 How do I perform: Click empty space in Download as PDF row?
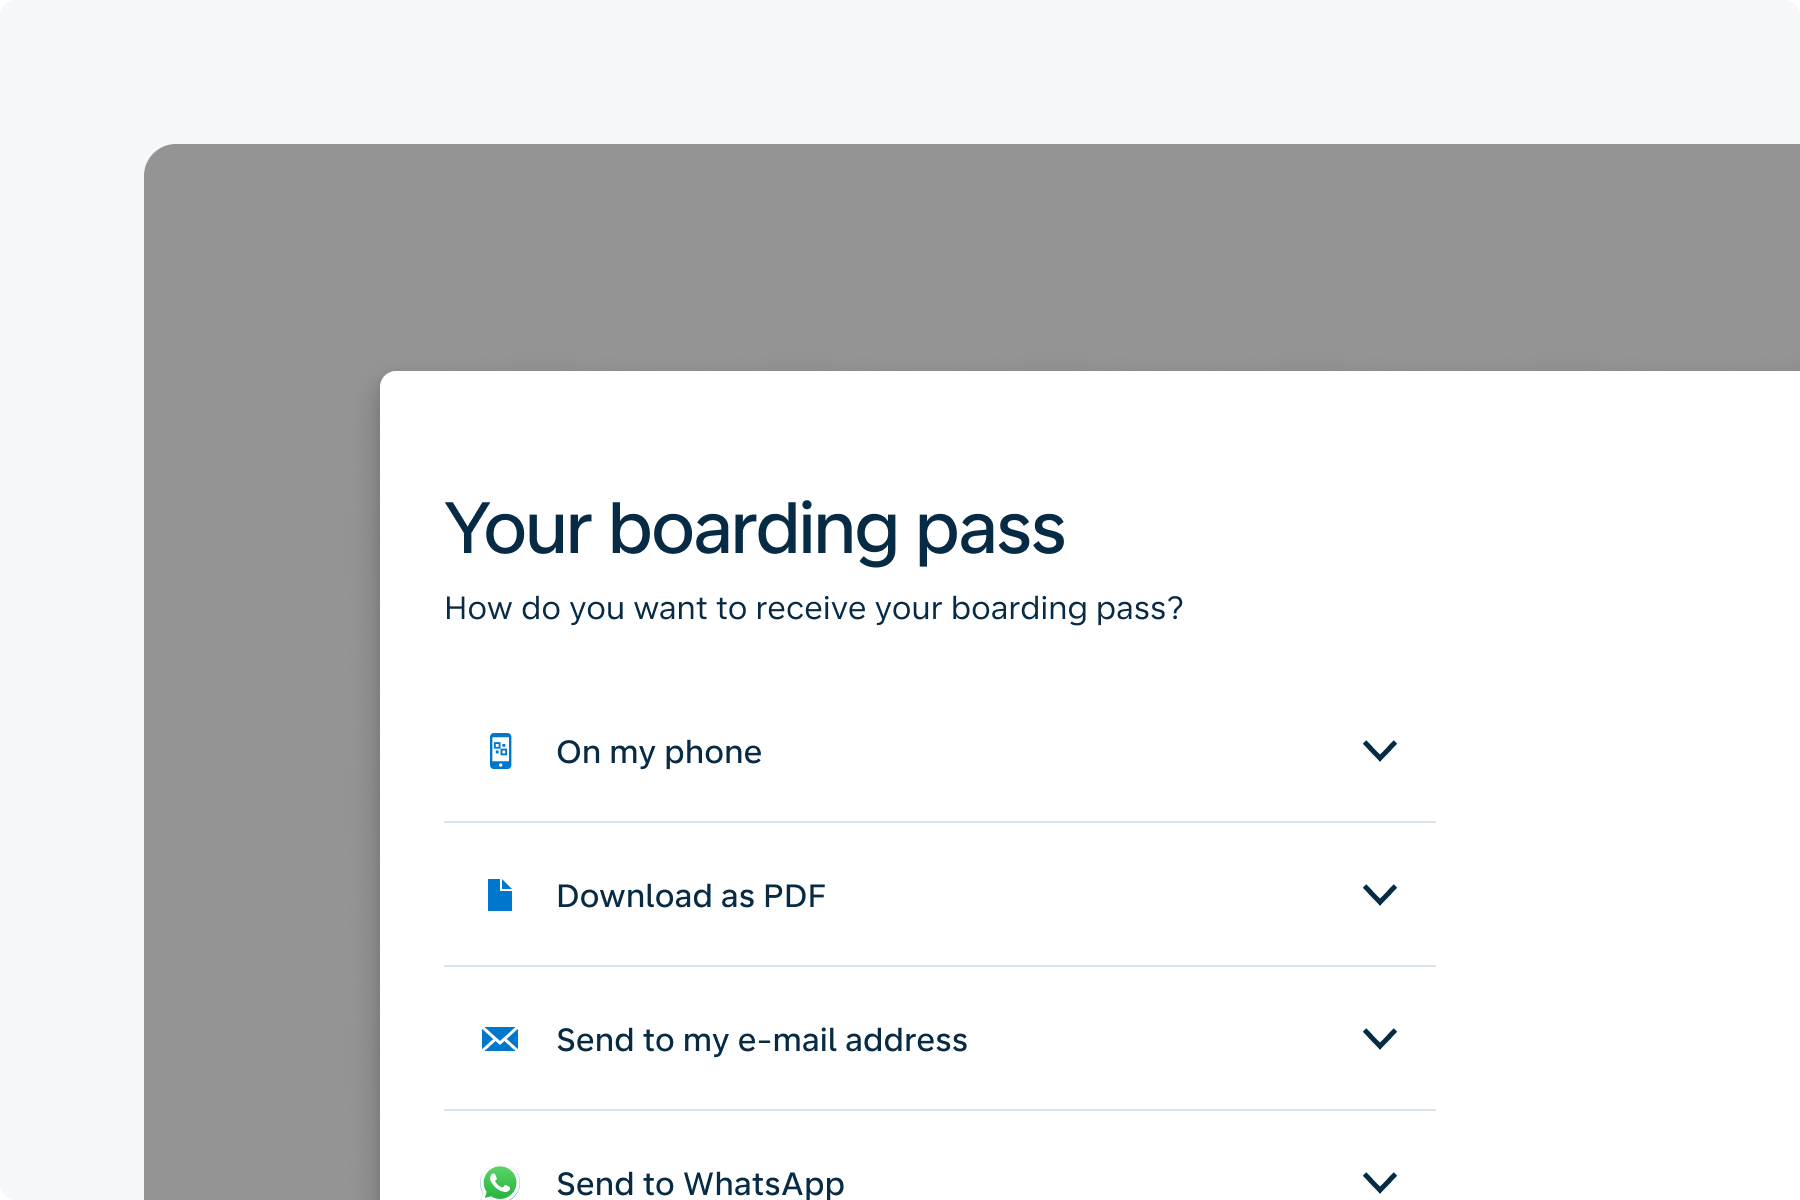[1090, 895]
